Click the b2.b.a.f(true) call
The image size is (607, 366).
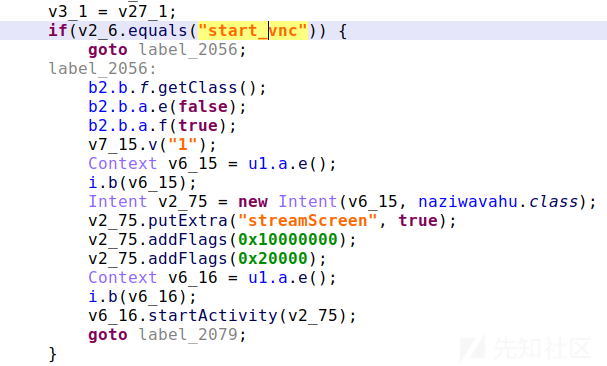pyautogui.click(x=162, y=125)
